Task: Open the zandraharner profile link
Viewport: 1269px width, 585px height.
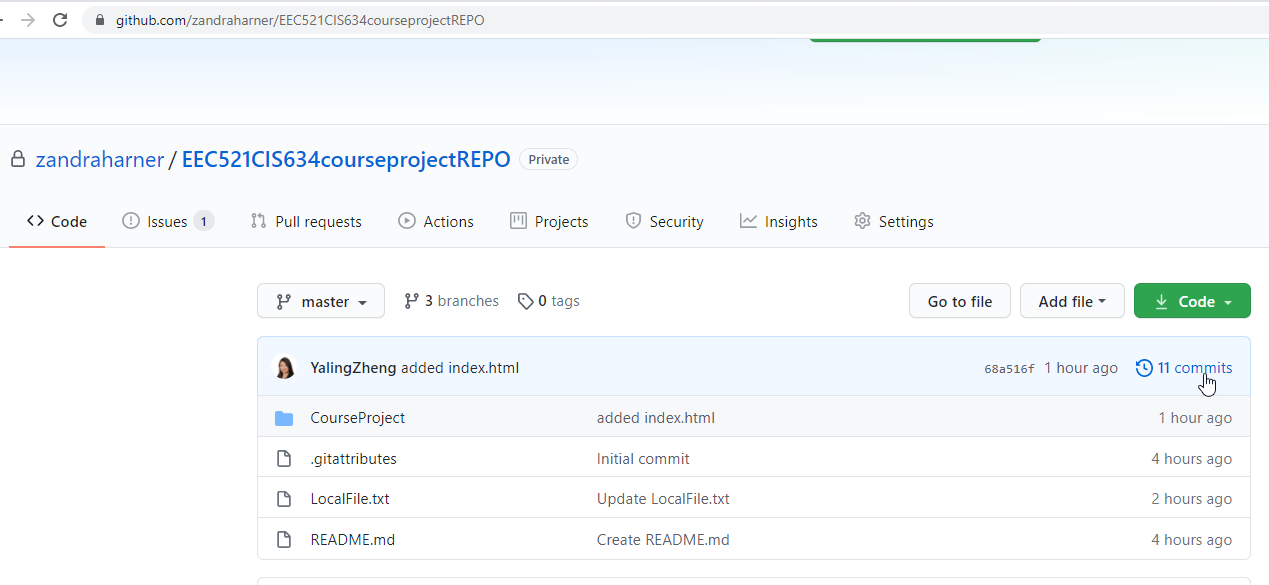Action: [x=100, y=159]
